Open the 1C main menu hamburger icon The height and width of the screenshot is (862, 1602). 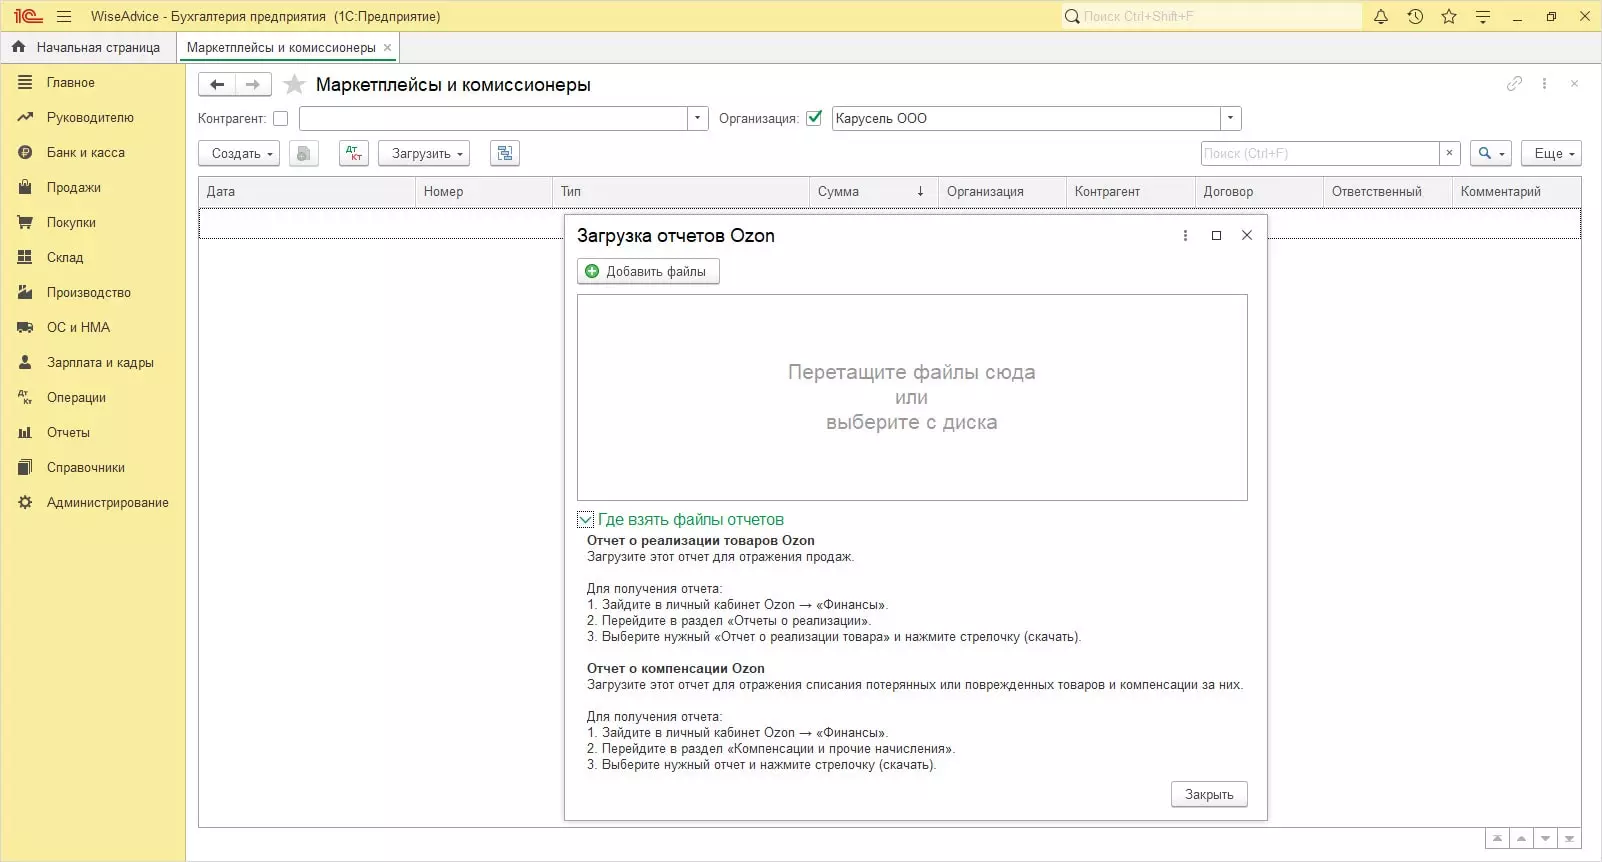click(64, 16)
